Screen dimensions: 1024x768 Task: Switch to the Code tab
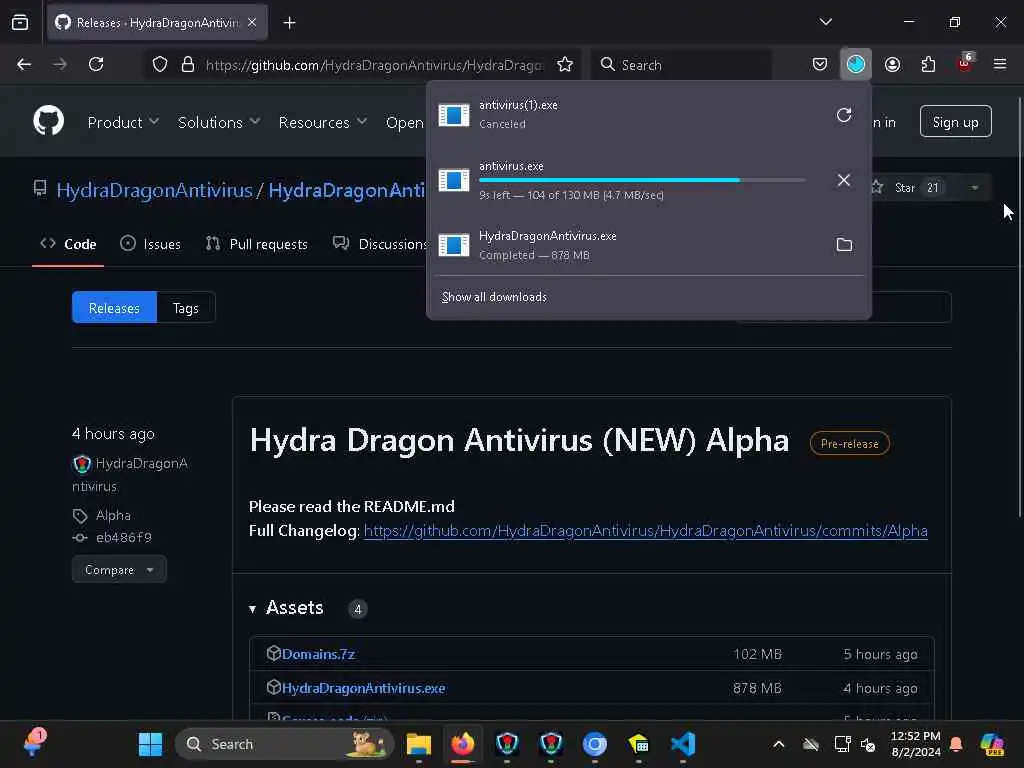click(x=68, y=244)
